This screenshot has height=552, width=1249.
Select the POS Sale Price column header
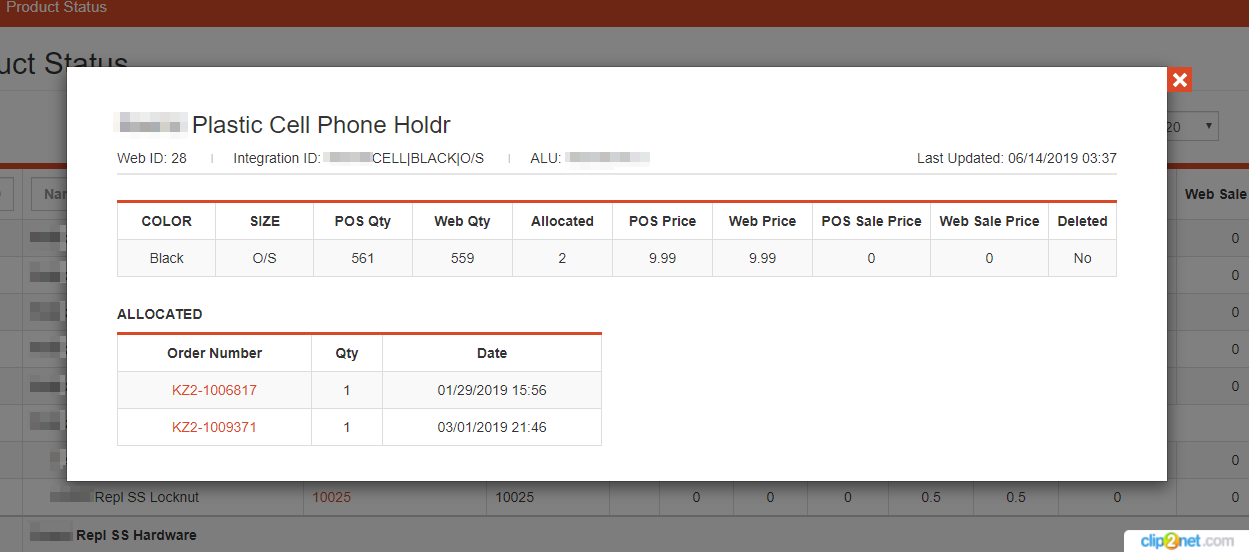coord(871,221)
